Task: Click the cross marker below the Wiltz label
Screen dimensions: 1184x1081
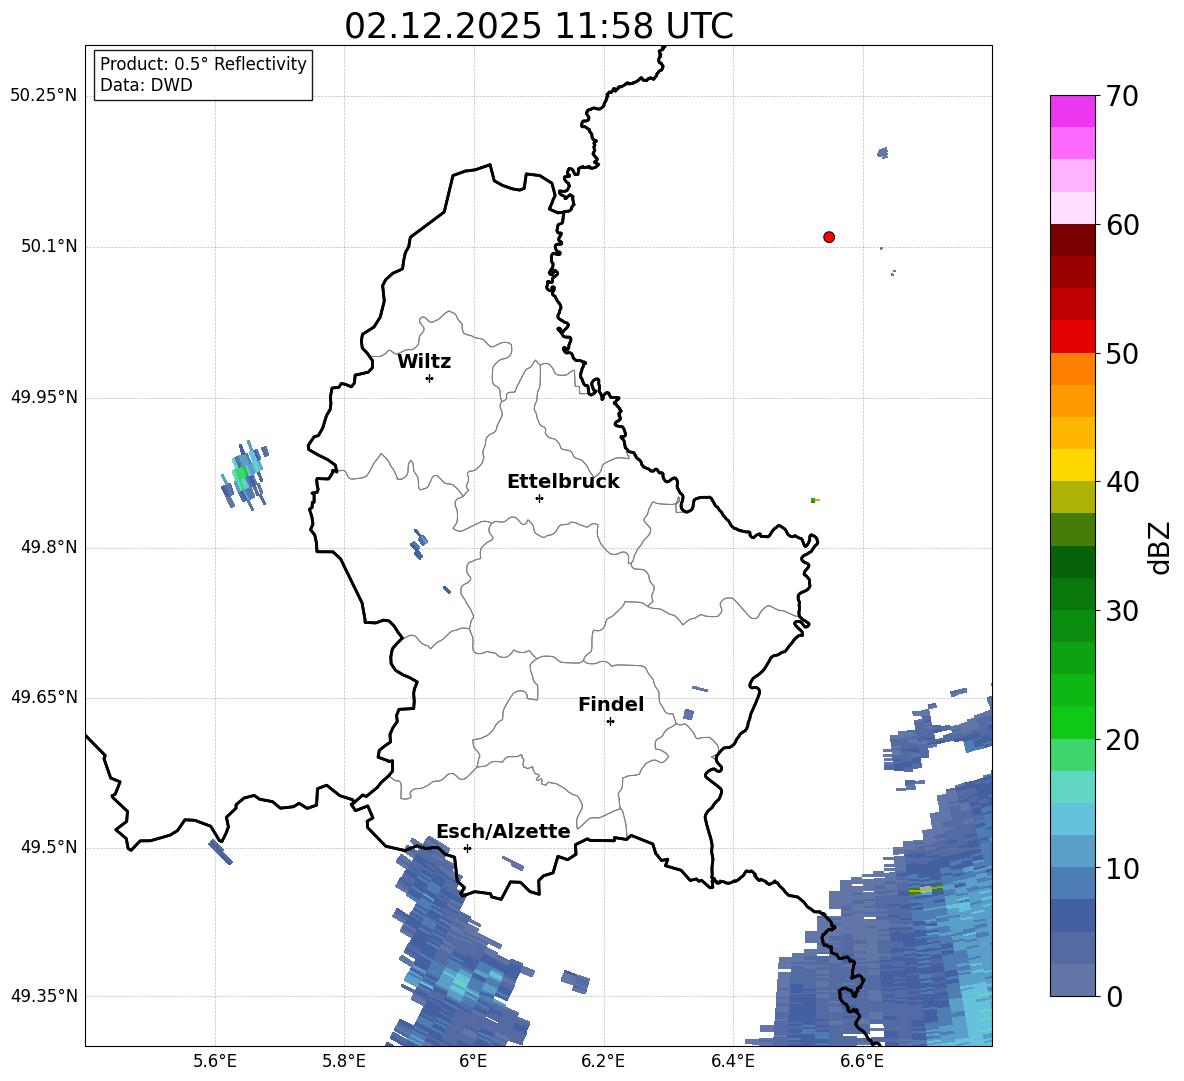Action: (x=430, y=378)
